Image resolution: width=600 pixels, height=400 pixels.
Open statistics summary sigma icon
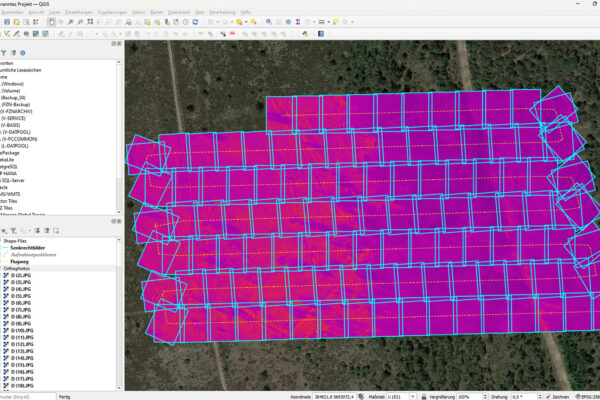[298, 22]
